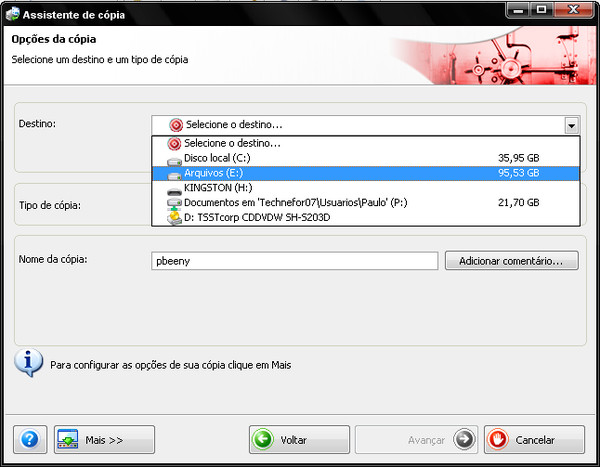This screenshot has width=600, height=467.
Task: Click inside the Nome da cópia field
Action: click(294, 261)
